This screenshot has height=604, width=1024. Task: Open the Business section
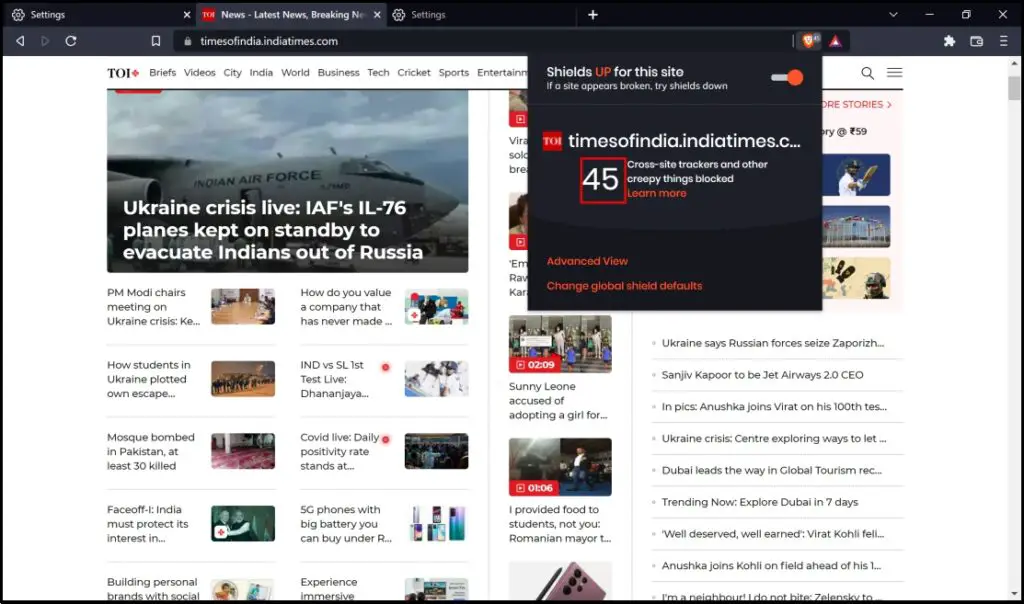(338, 72)
